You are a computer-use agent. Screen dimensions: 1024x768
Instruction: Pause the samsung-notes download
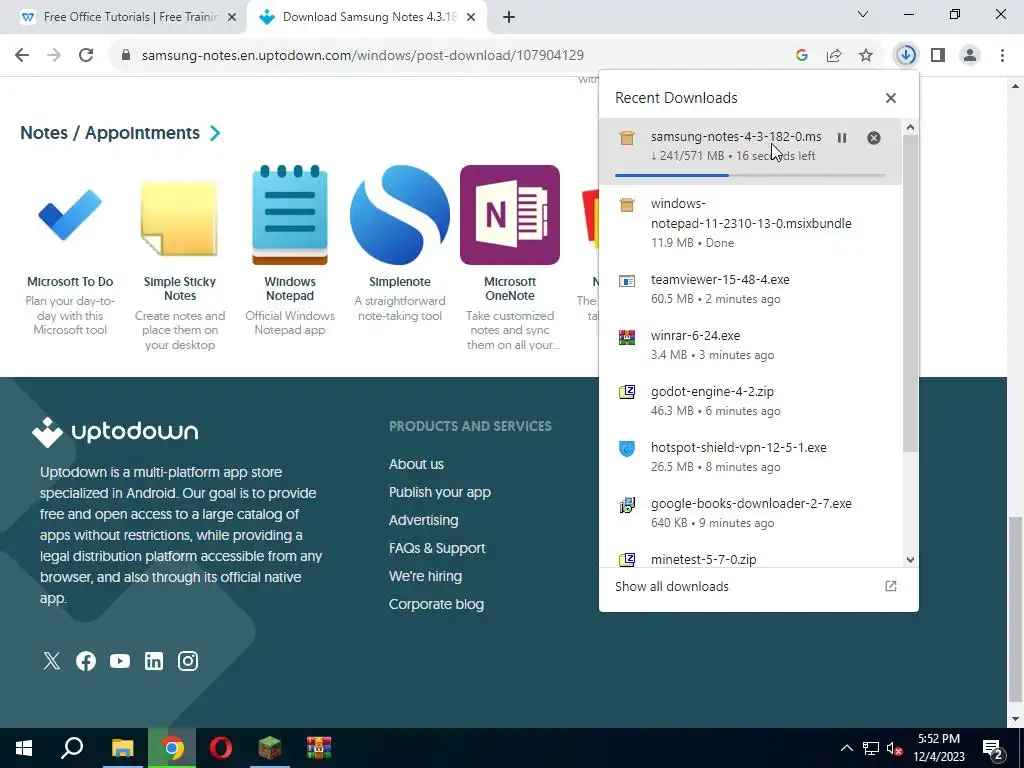coord(842,138)
